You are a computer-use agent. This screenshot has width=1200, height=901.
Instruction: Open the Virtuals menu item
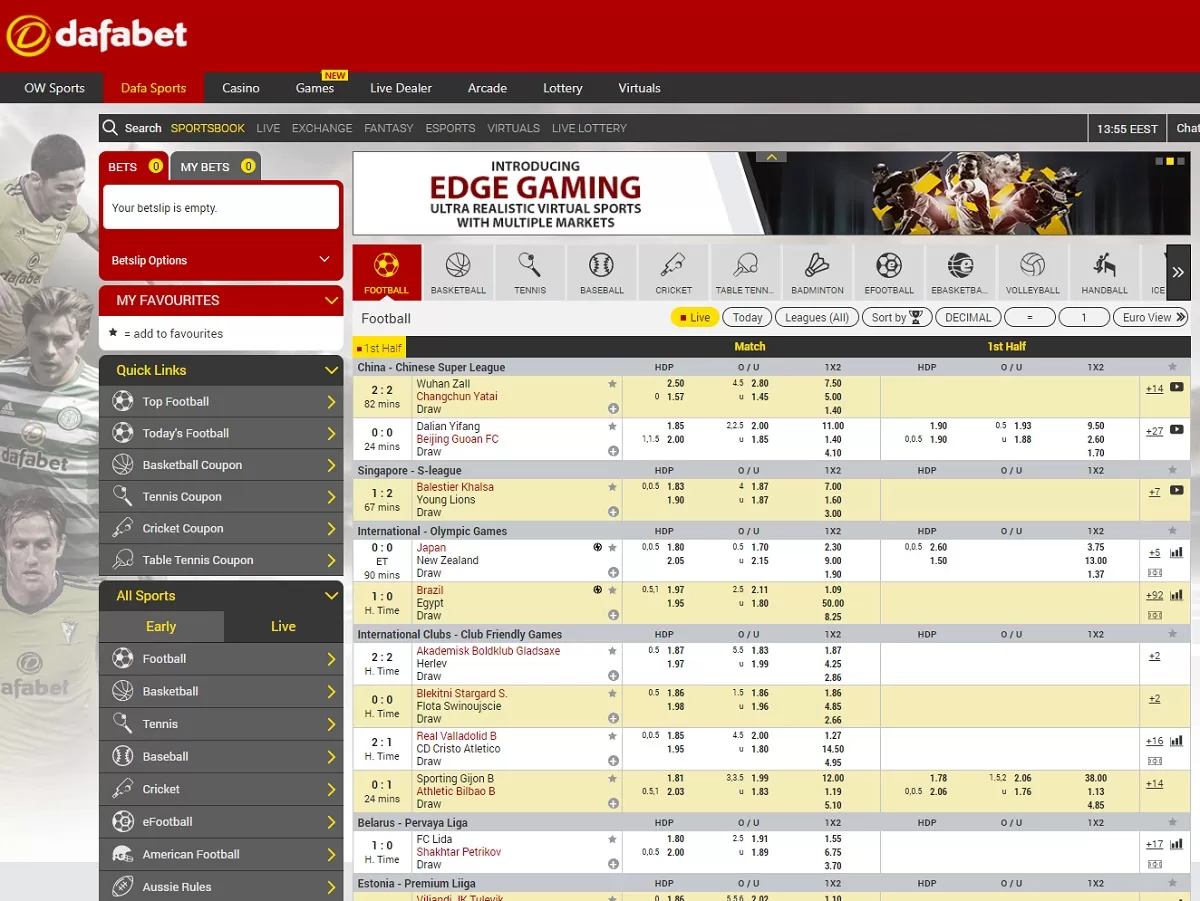639,88
